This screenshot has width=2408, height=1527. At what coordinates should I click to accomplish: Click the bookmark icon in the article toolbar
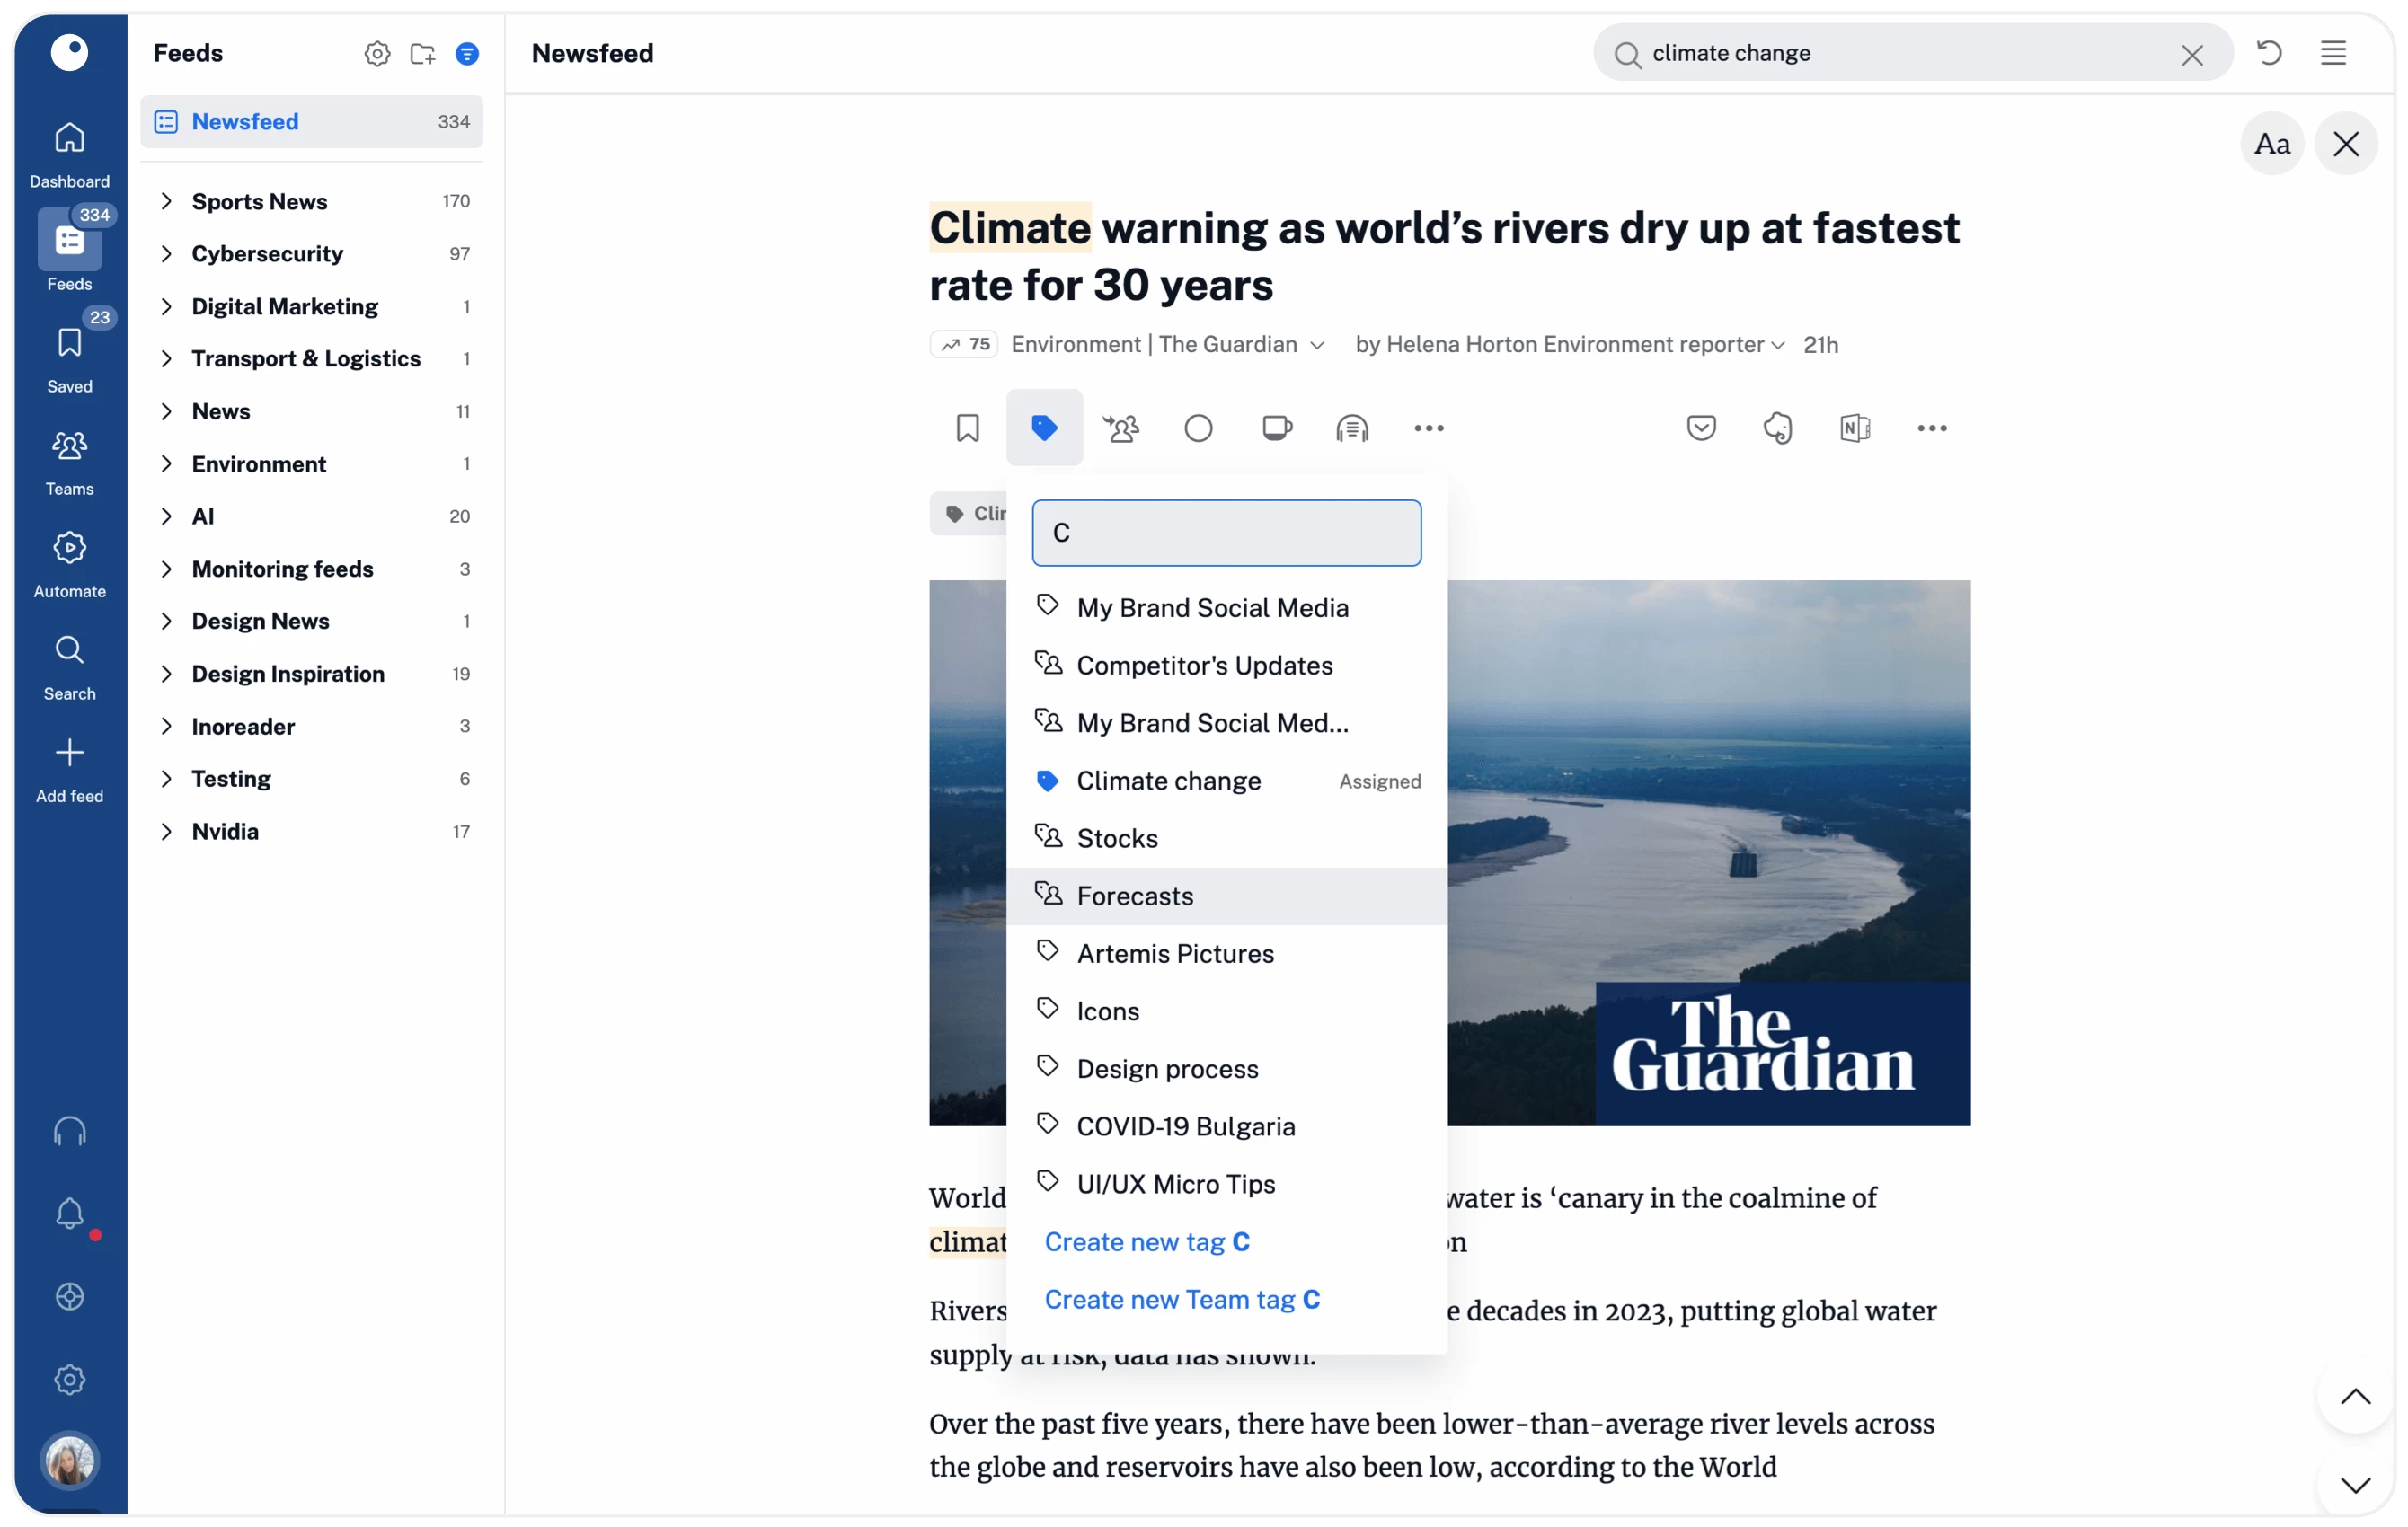pyautogui.click(x=967, y=428)
